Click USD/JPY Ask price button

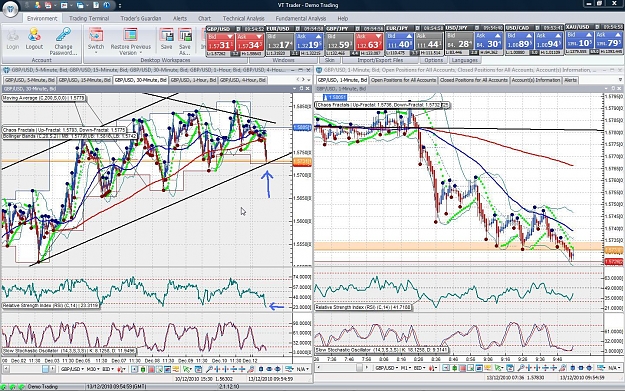pyautogui.click(x=489, y=42)
